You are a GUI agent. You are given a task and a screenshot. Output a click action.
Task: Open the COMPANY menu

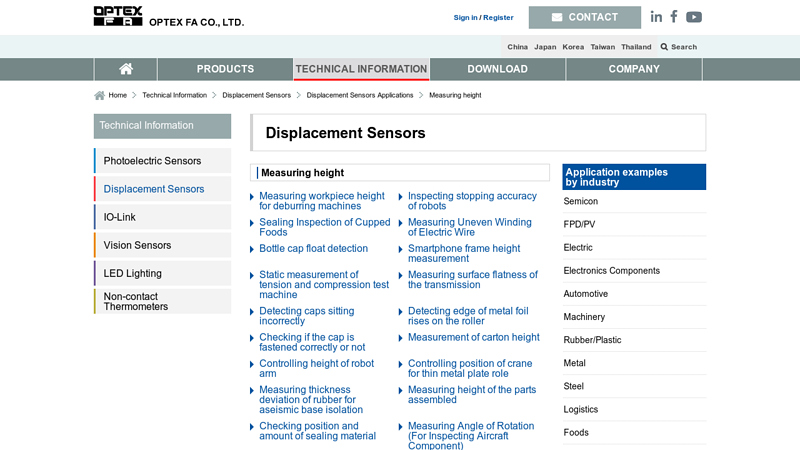(634, 69)
